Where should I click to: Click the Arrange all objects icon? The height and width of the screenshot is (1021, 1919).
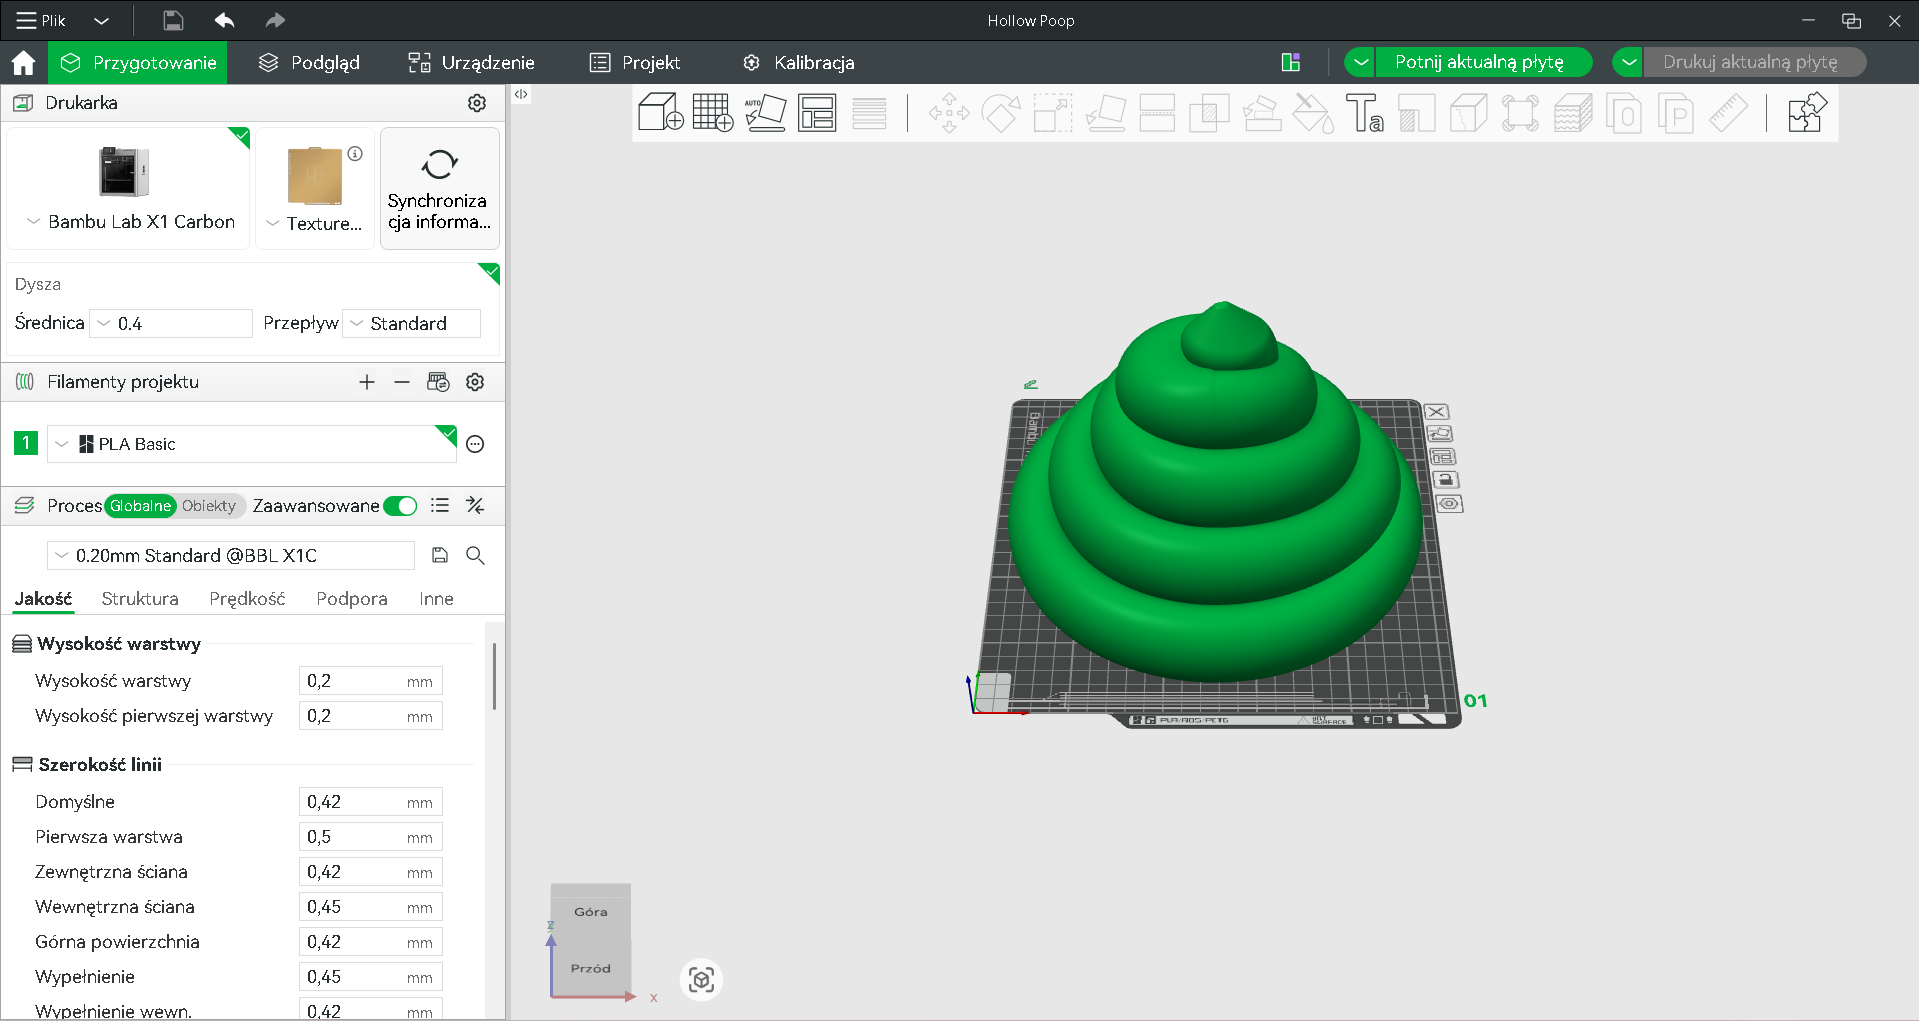point(818,112)
